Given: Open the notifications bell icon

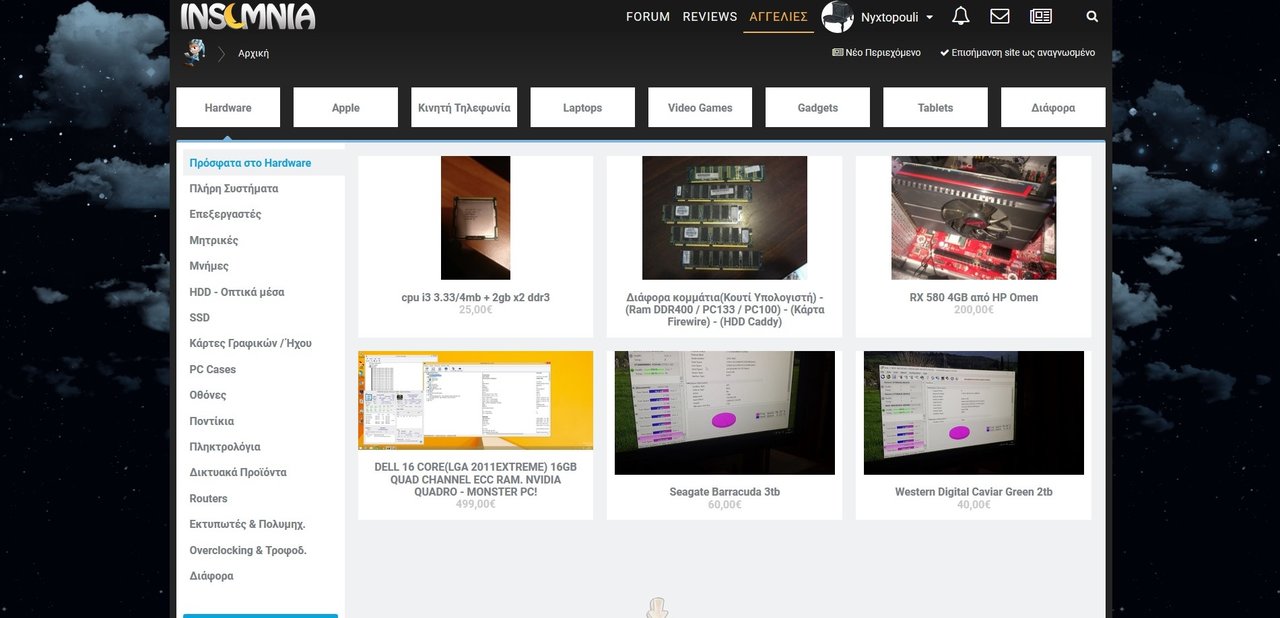Looking at the screenshot, I should click(x=960, y=16).
